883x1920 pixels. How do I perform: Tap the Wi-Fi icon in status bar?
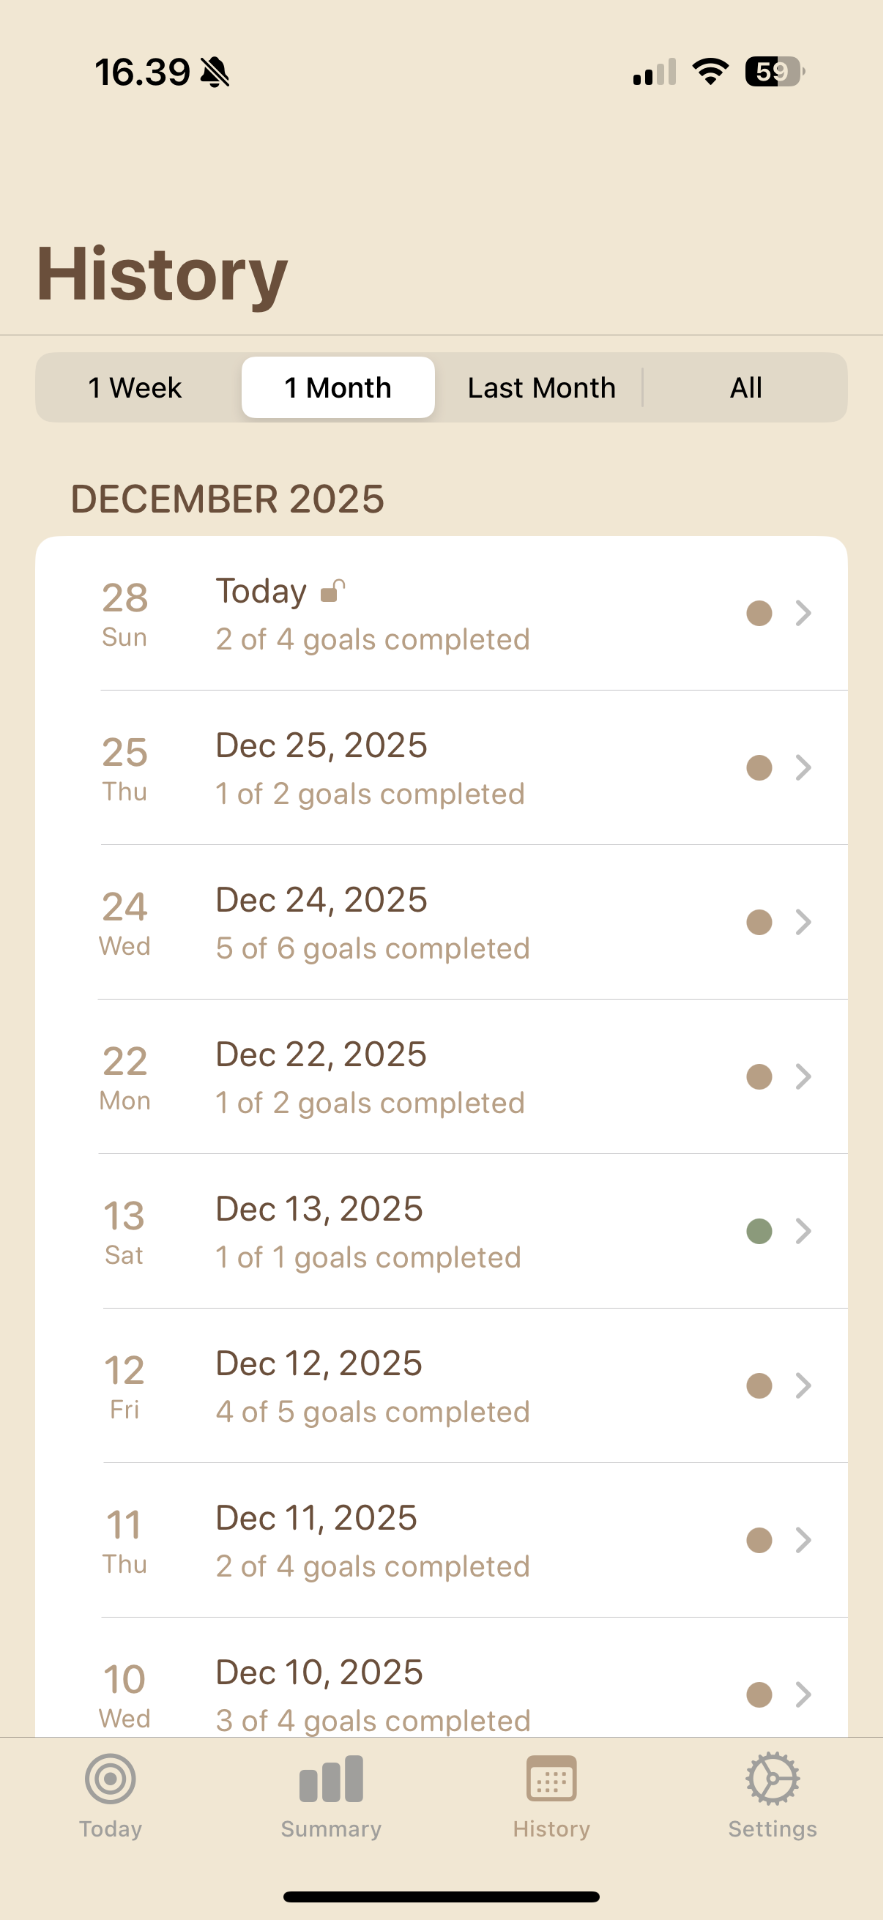click(x=710, y=72)
